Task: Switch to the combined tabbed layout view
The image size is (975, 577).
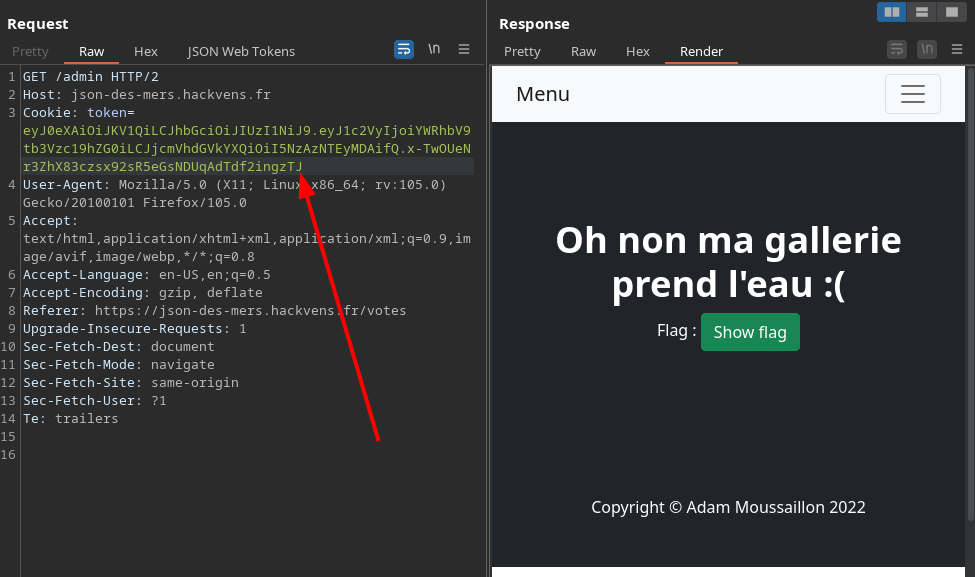Action: tap(951, 12)
